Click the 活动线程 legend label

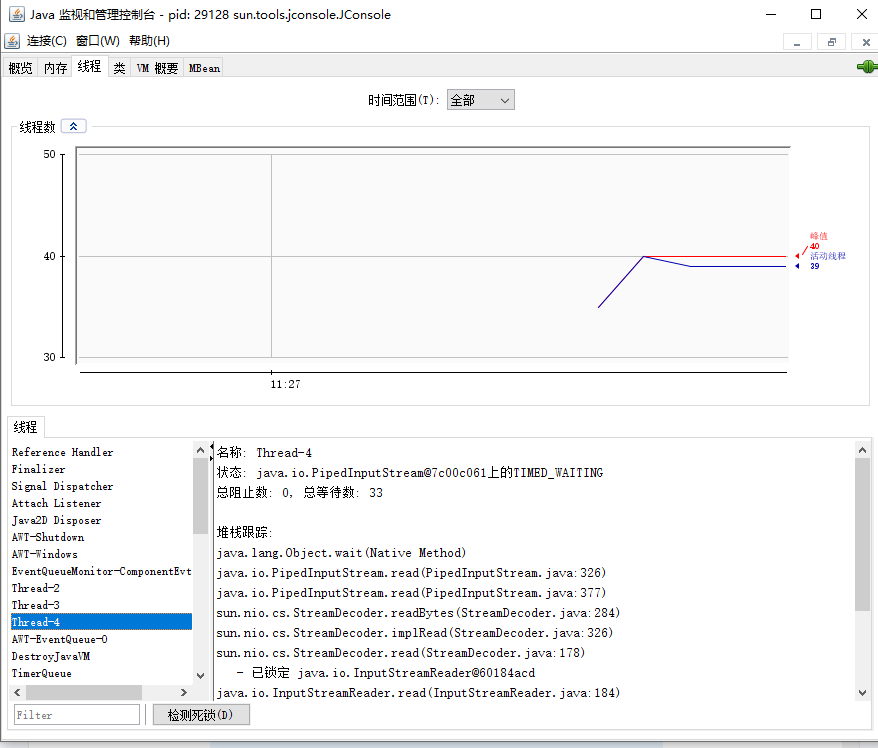[x=828, y=256]
